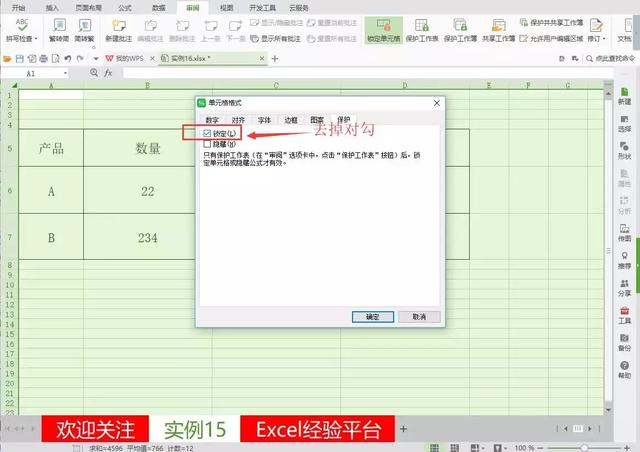Switch to normal view icon in status bar

tap(434, 448)
